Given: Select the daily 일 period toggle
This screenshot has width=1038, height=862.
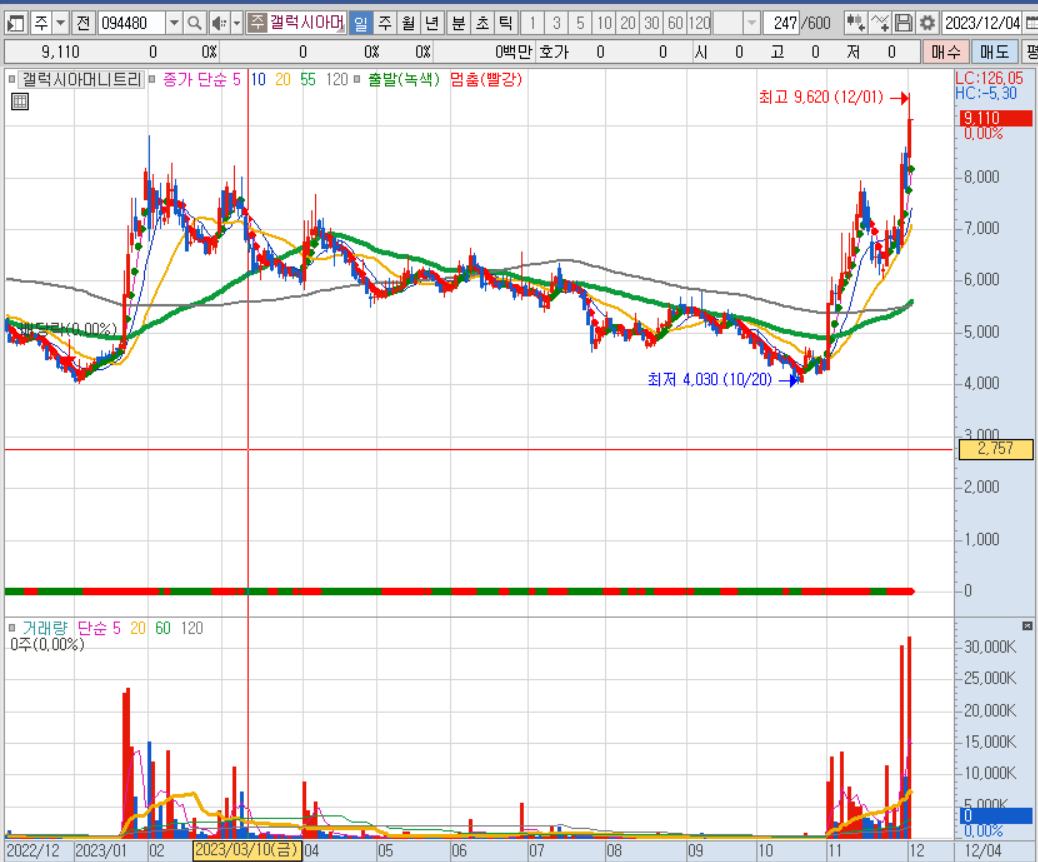Looking at the screenshot, I should point(360,23).
